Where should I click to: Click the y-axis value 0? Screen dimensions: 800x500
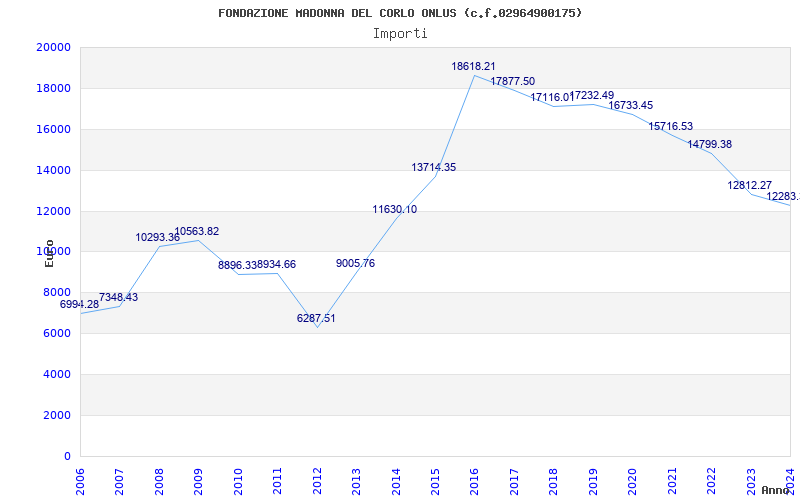tap(67, 456)
